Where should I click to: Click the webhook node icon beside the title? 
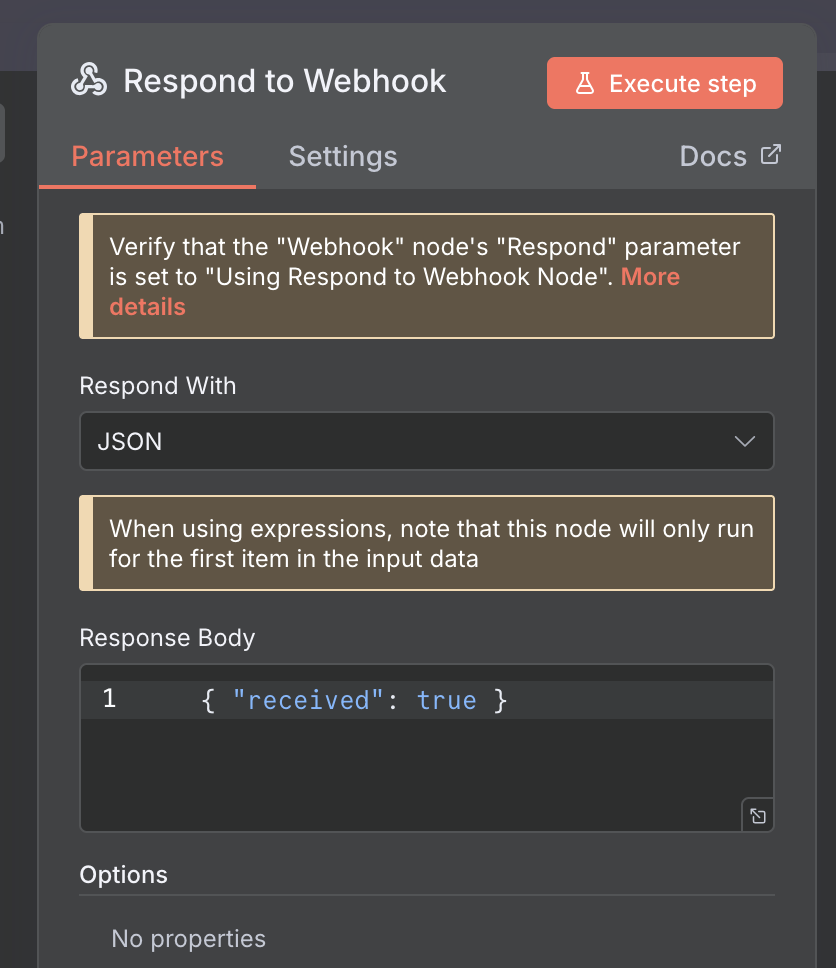pyautogui.click(x=89, y=81)
